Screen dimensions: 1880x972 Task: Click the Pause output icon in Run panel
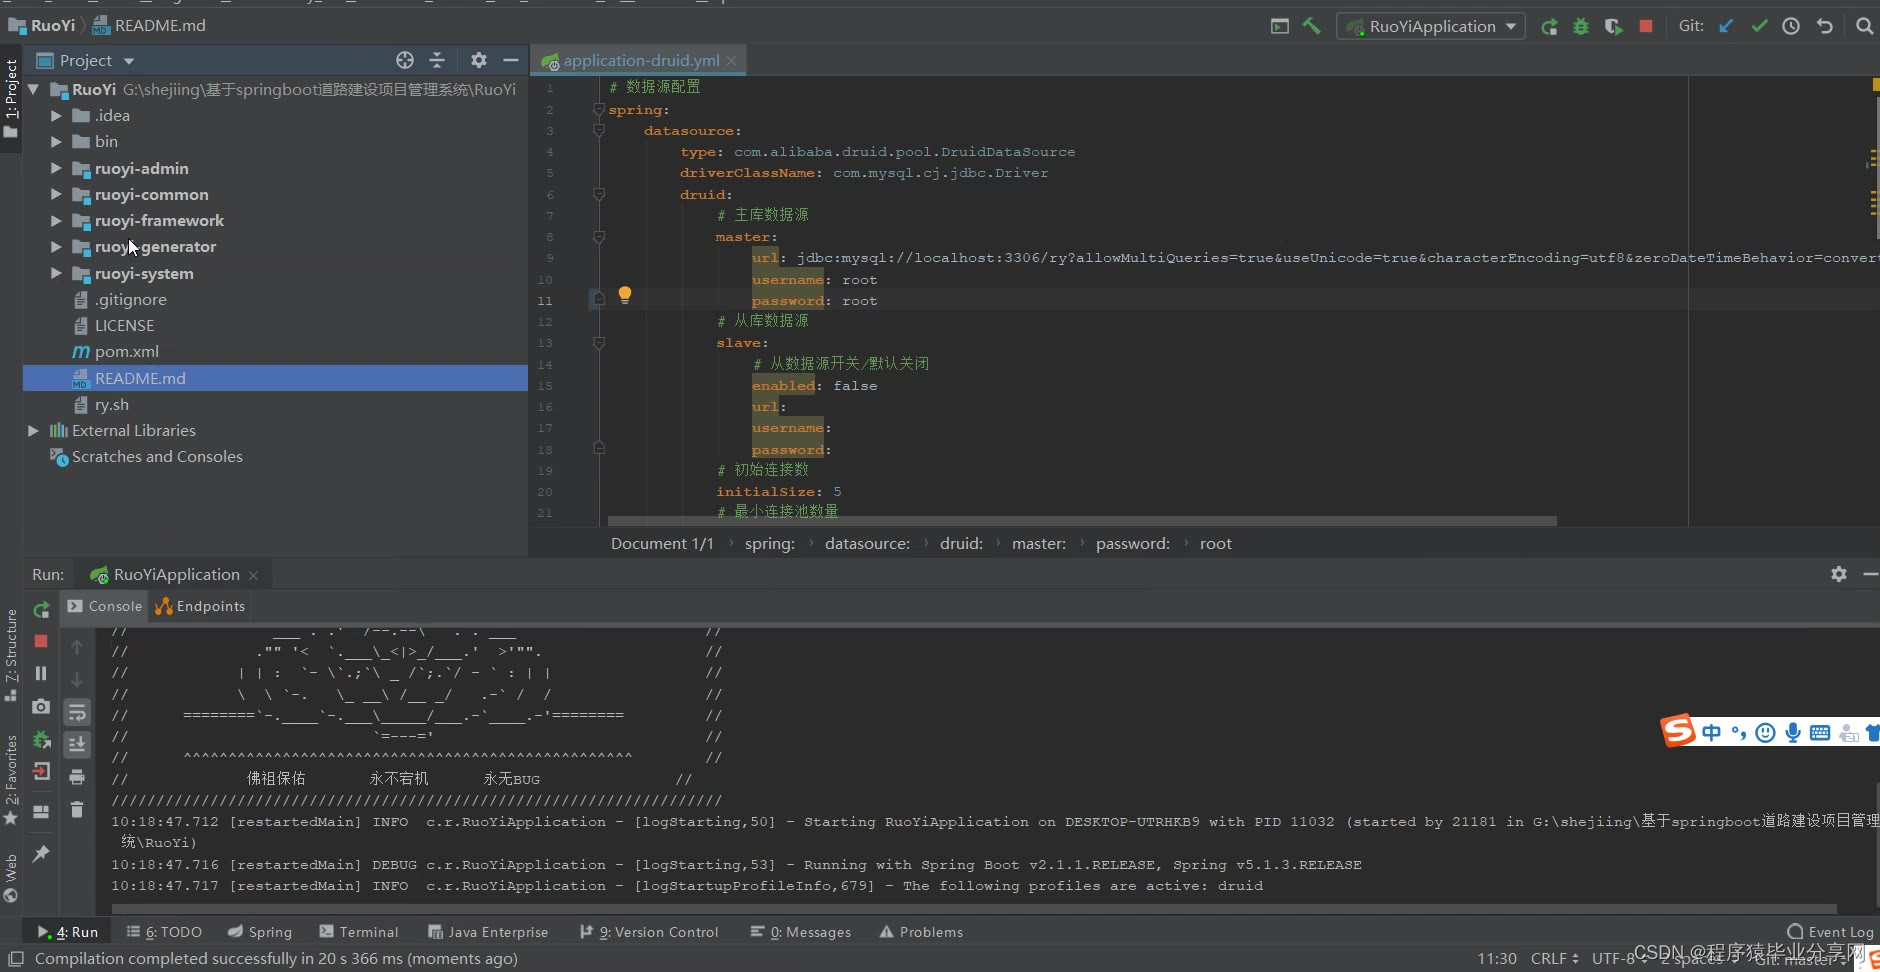click(41, 673)
